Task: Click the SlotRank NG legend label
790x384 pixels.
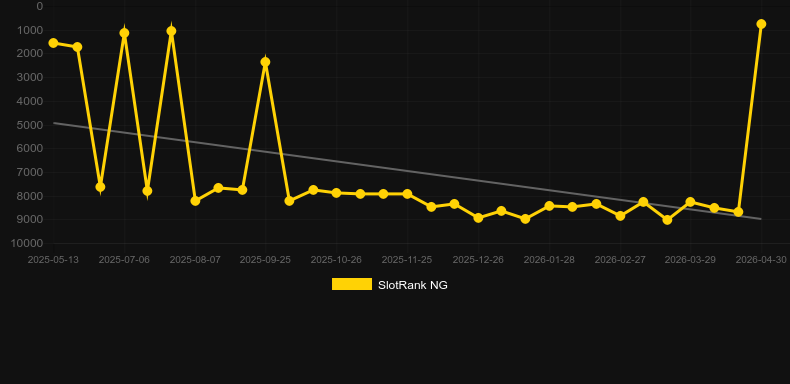Action: point(413,285)
